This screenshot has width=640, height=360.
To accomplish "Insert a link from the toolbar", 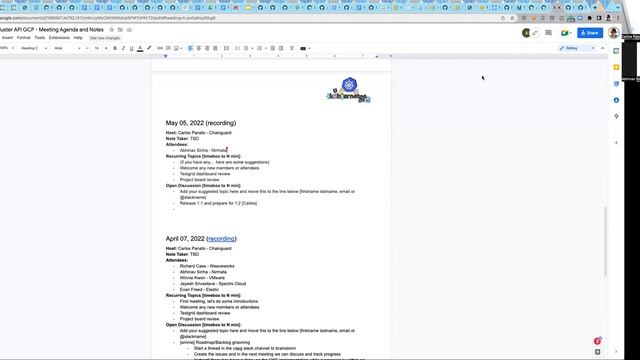I will click(x=160, y=48).
